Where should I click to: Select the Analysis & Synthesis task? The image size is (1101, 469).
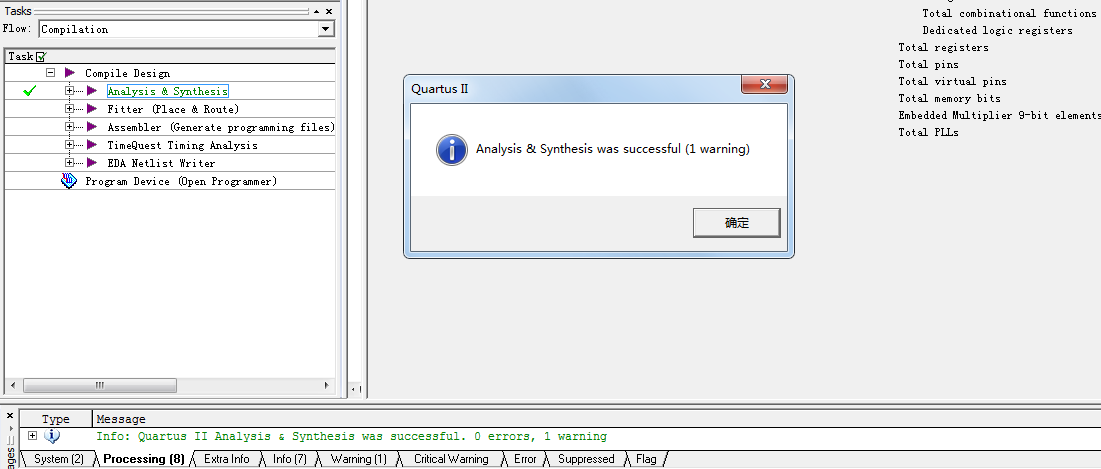click(x=167, y=91)
